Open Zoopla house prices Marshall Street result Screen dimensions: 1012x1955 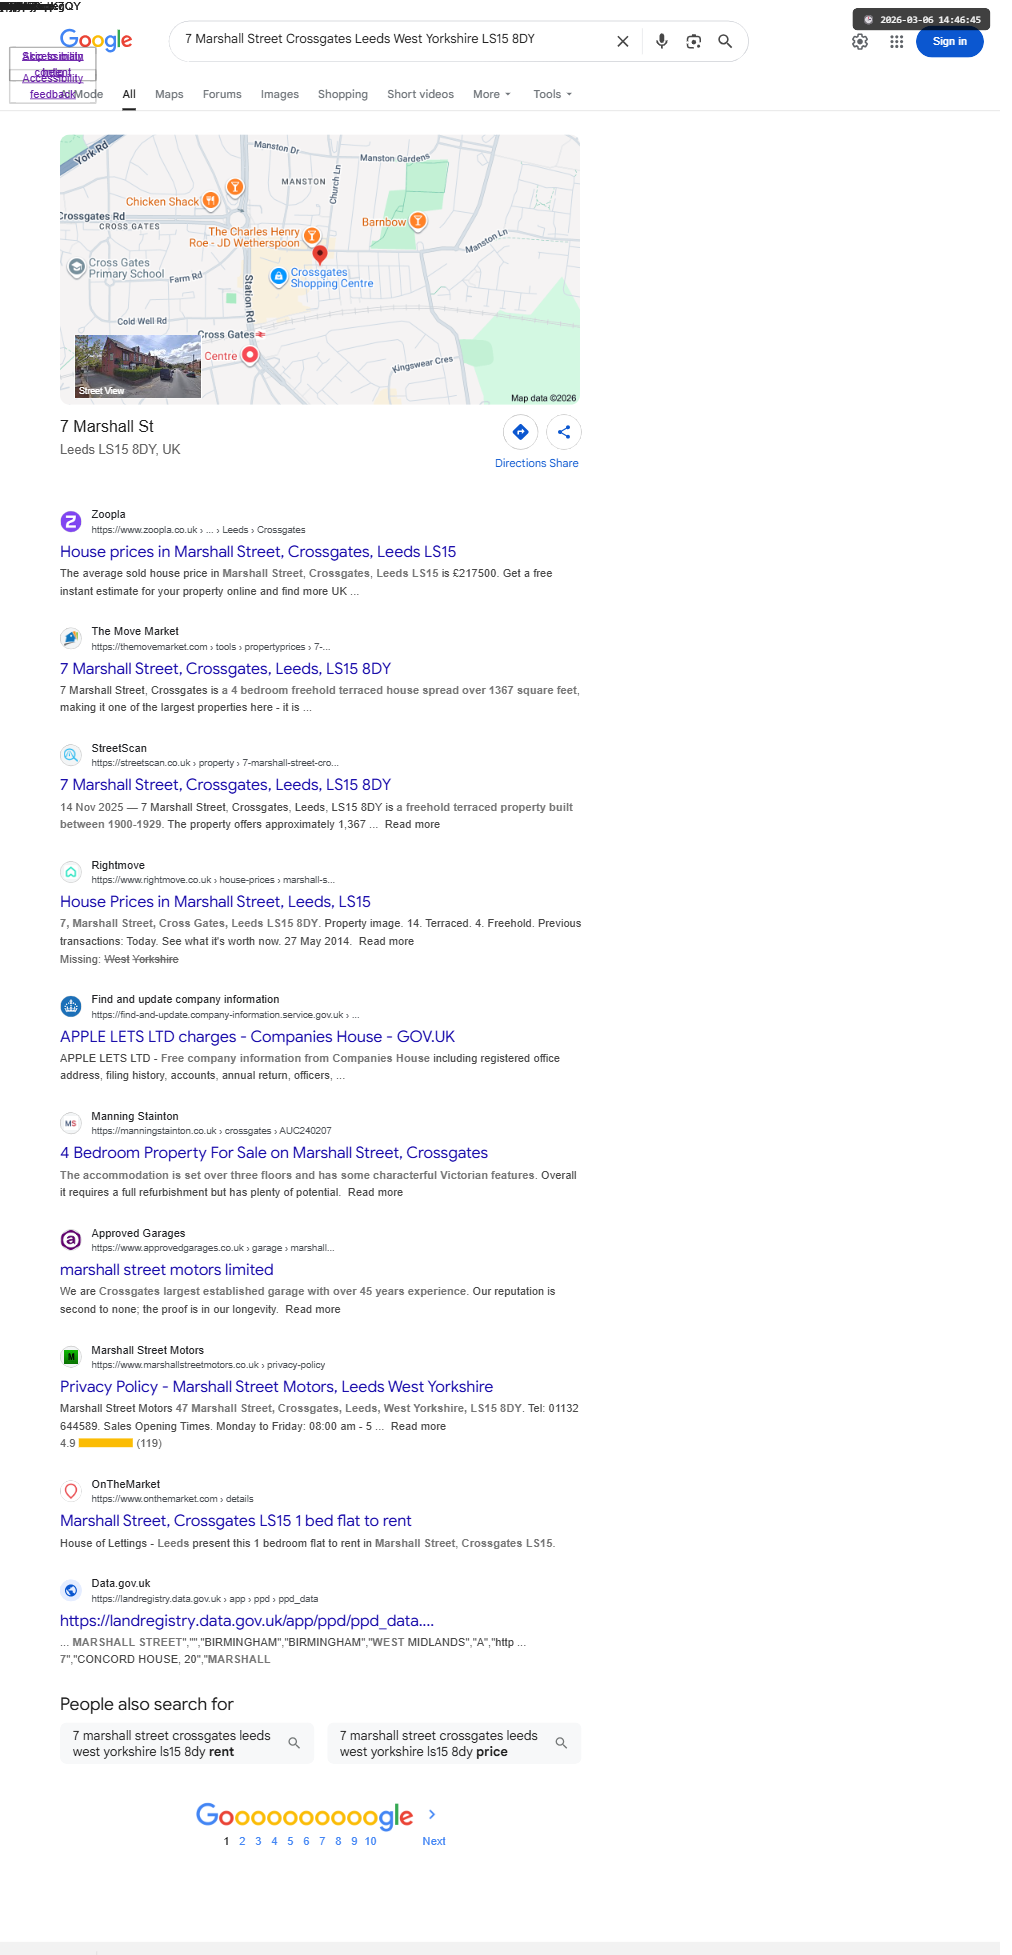point(258,552)
